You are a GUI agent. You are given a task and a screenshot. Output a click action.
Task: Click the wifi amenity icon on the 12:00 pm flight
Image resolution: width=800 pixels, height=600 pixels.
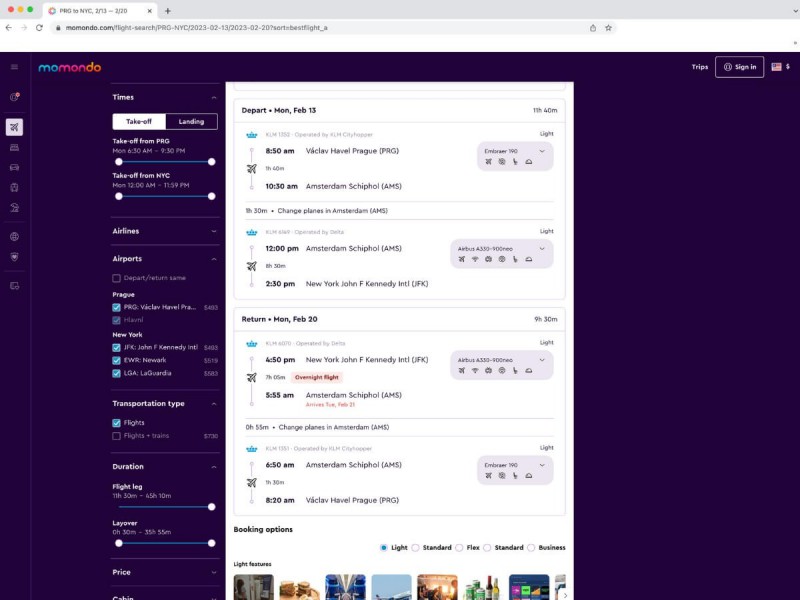475,259
